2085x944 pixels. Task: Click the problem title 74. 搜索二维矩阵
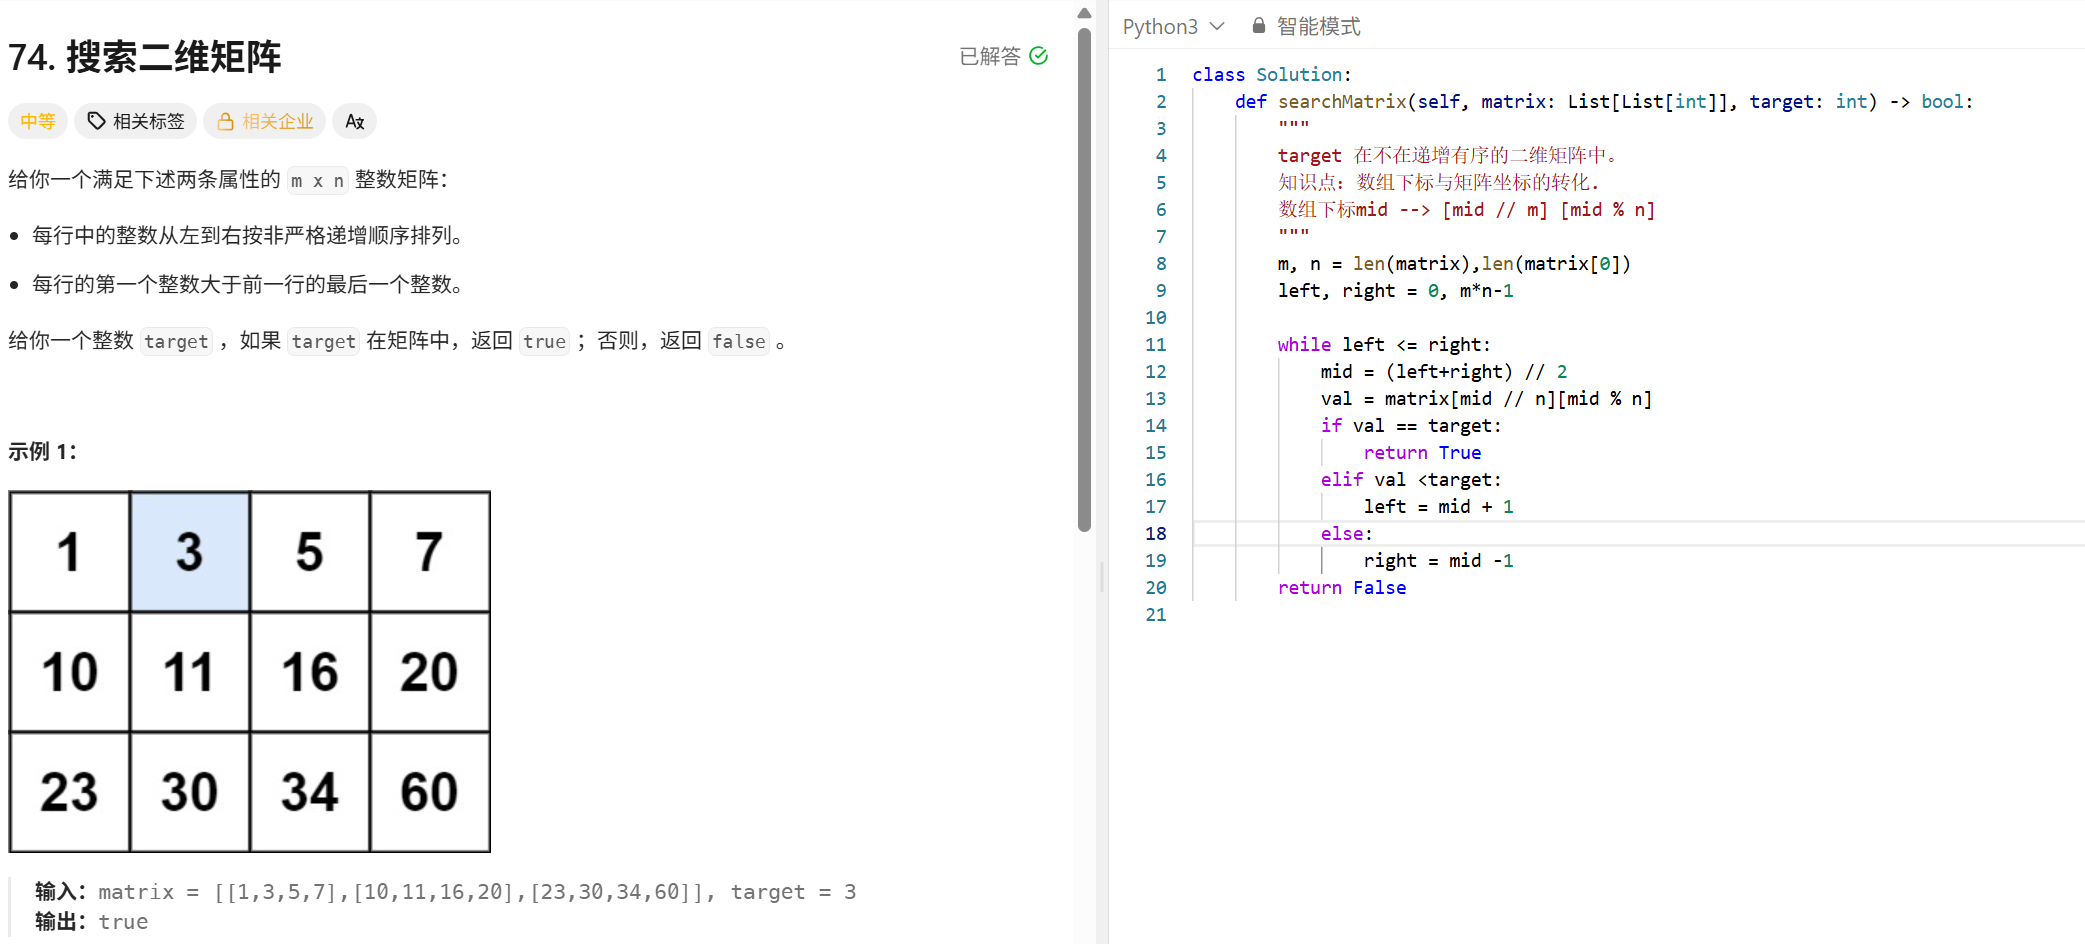(x=145, y=57)
